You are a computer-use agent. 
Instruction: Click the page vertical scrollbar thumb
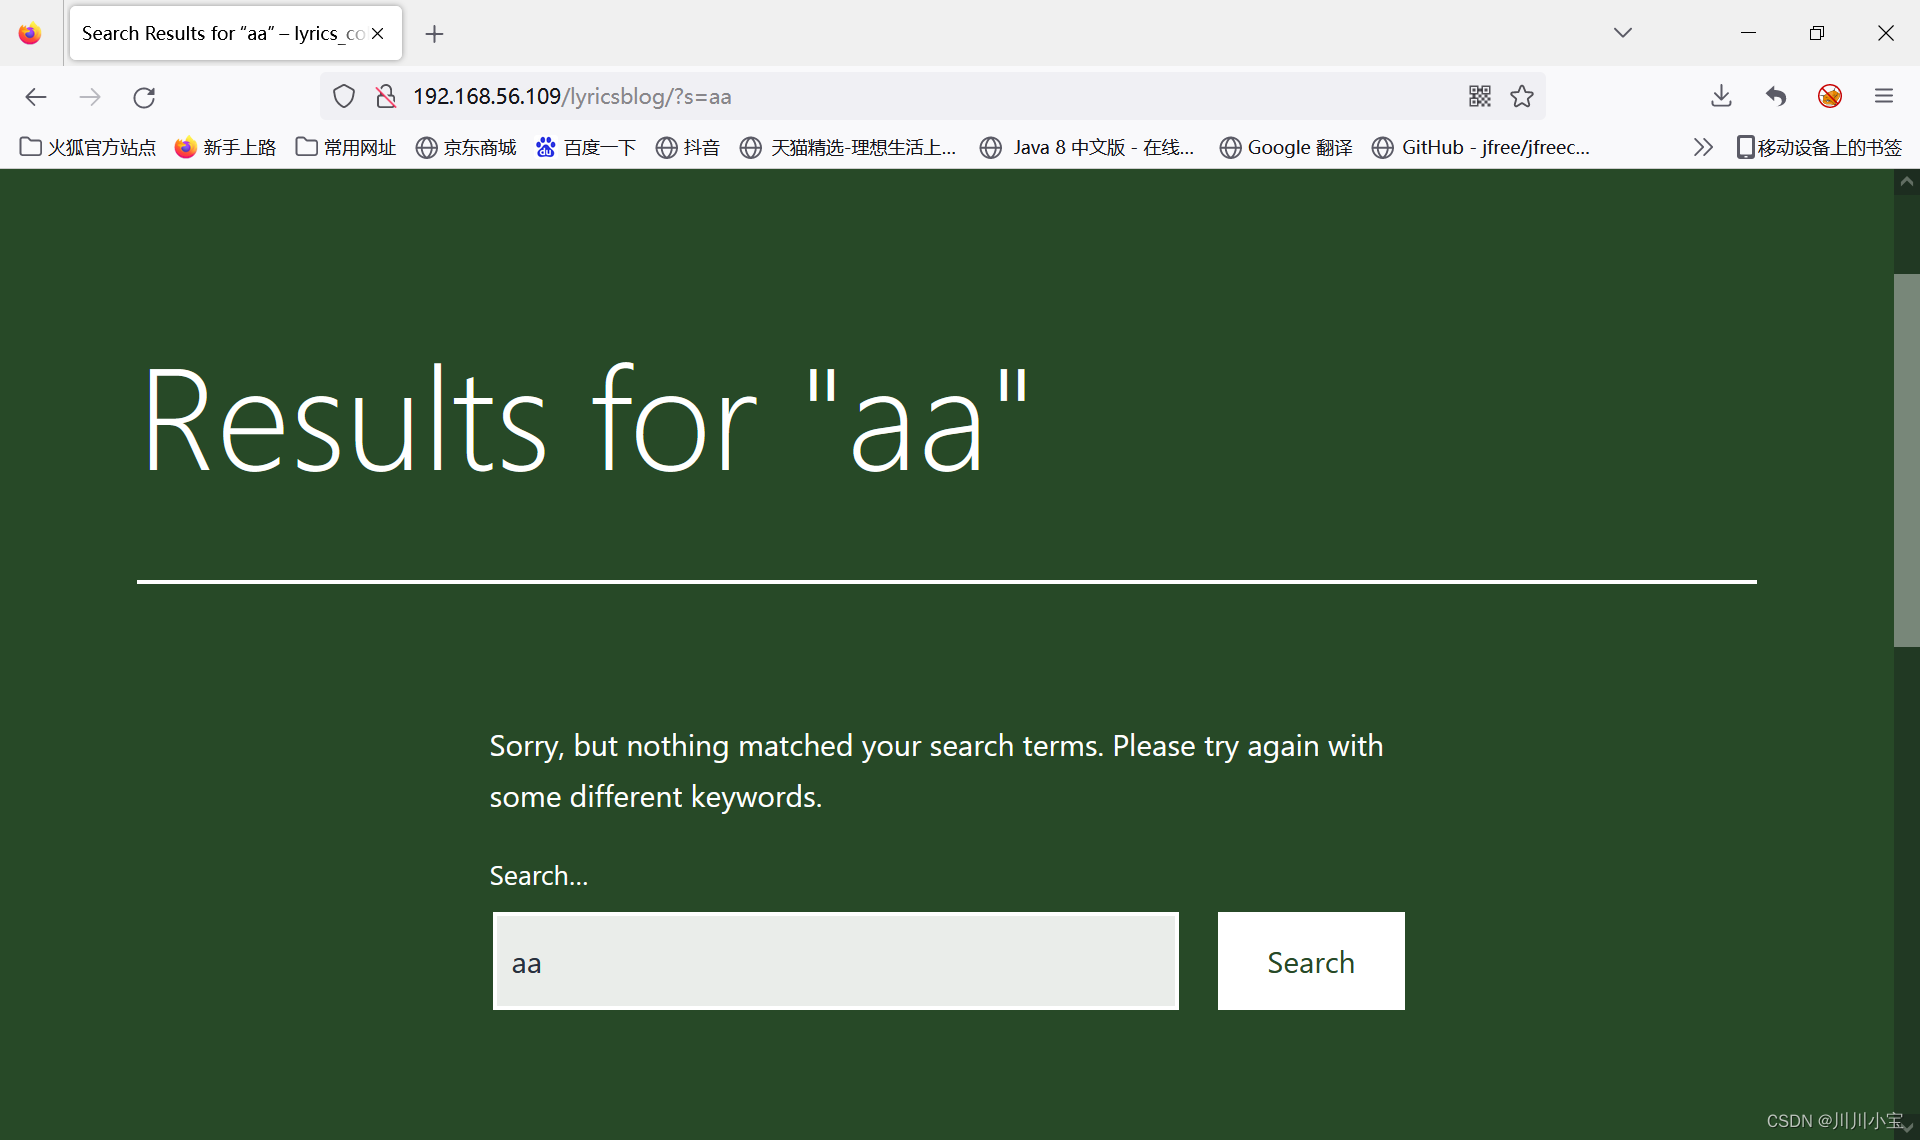coord(1906,460)
